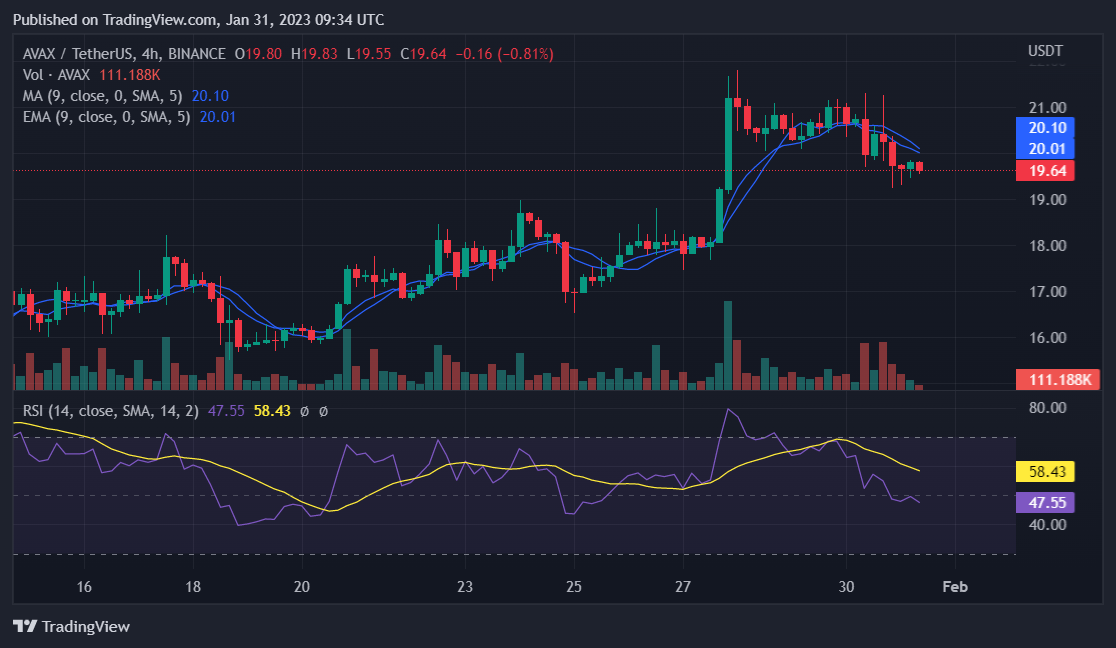This screenshot has height=648, width=1116.
Task: Select the RSI (14, close, SMA, 14, 2) legend
Action: (x=111, y=411)
